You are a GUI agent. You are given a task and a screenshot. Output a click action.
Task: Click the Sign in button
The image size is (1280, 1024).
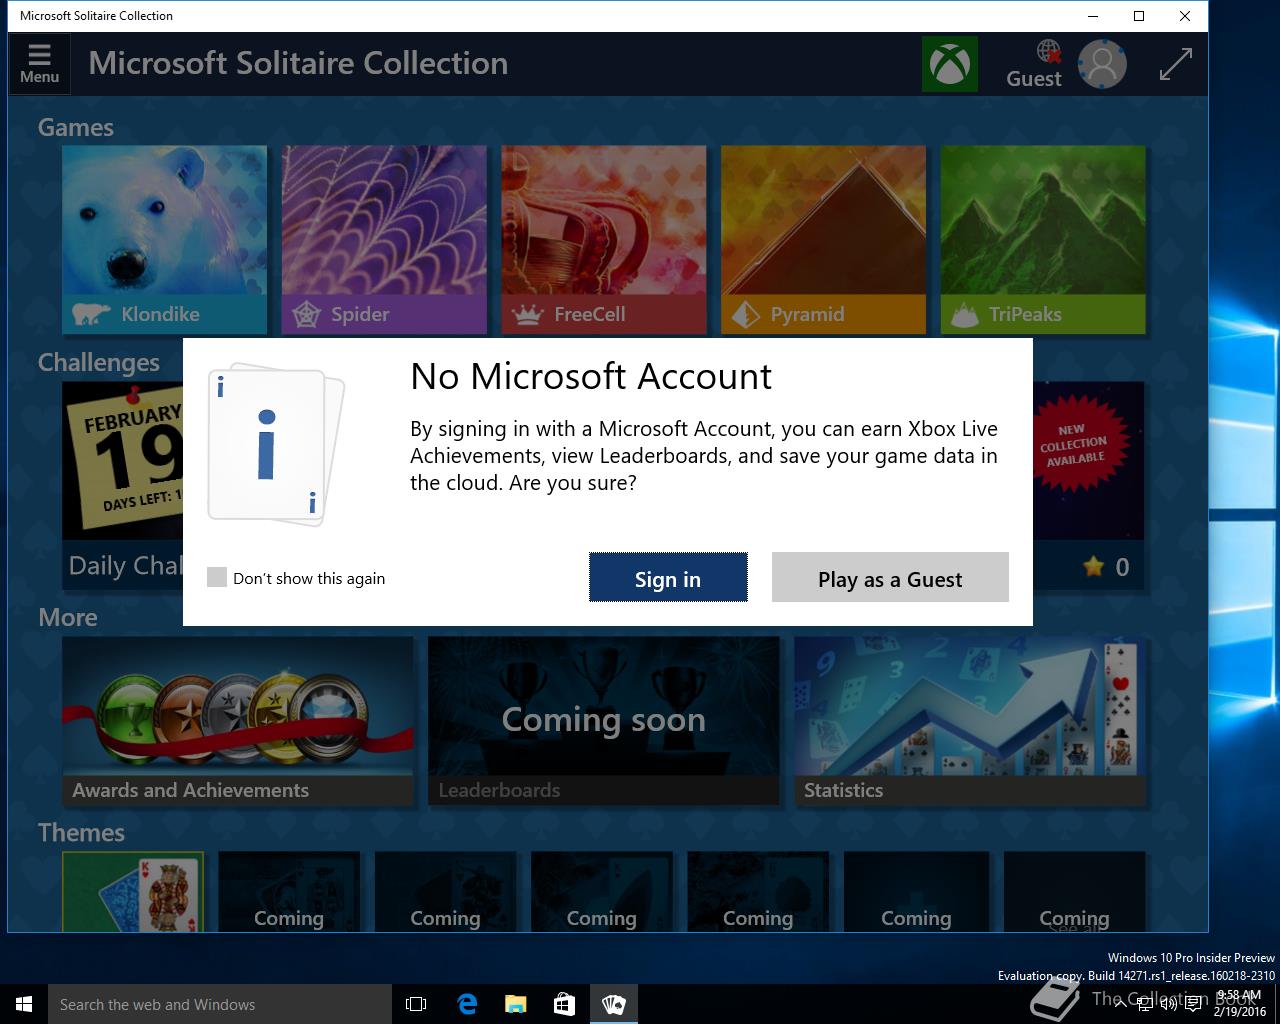[x=668, y=578]
